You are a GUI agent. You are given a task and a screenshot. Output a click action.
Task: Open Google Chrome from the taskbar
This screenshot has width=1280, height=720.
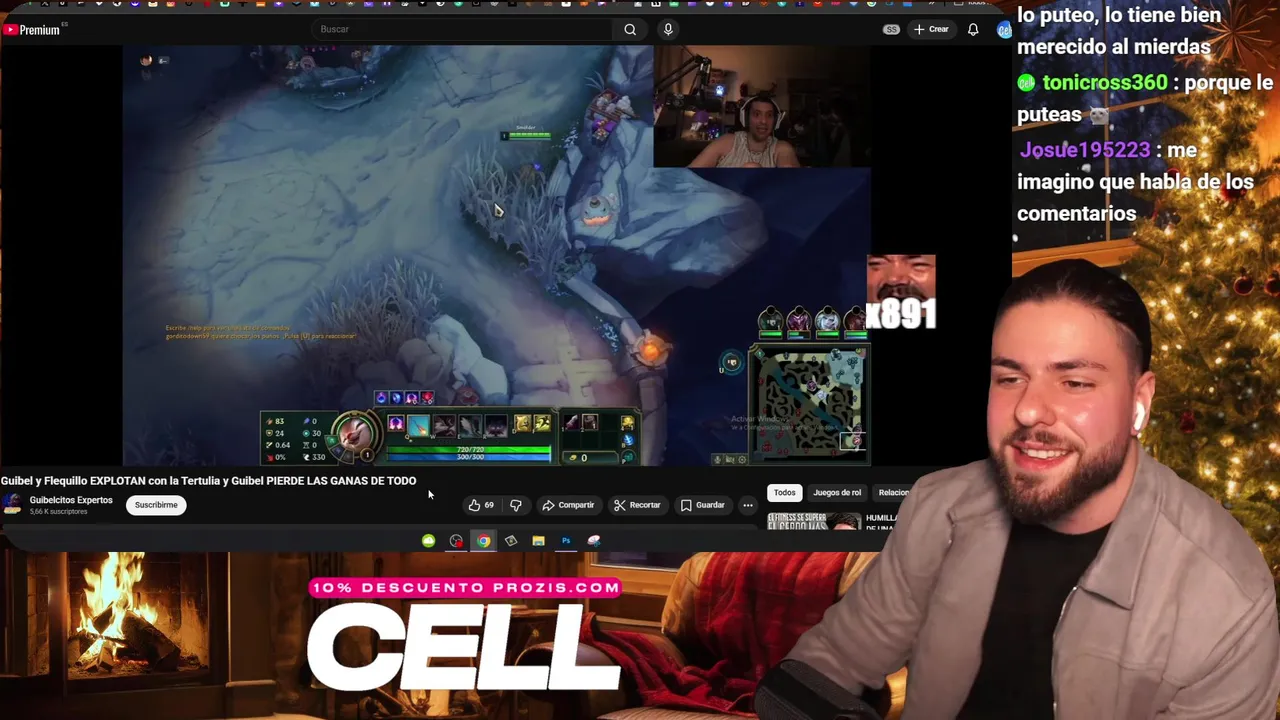click(484, 541)
